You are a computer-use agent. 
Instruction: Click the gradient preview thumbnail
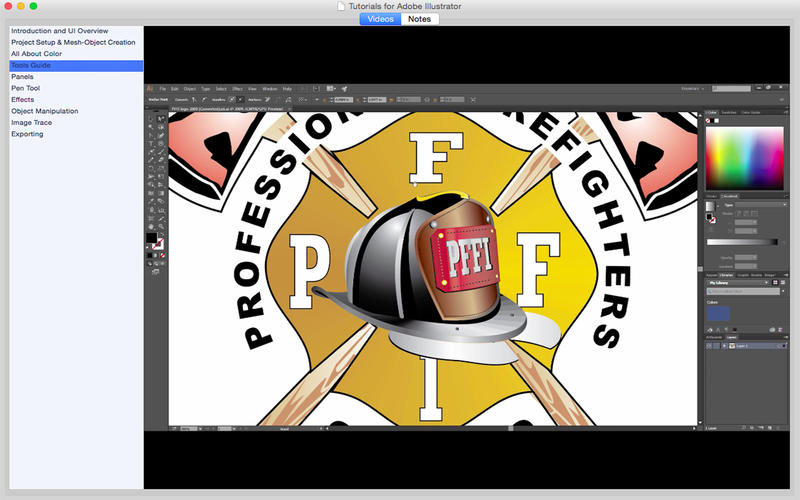(710, 207)
